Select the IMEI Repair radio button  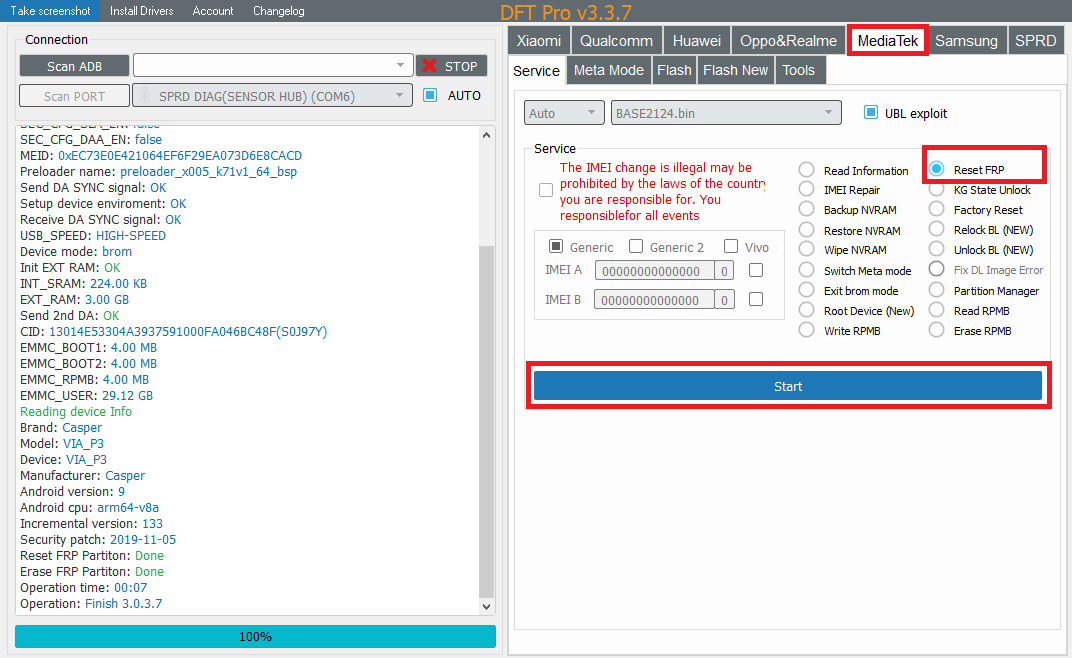tap(807, 189)
